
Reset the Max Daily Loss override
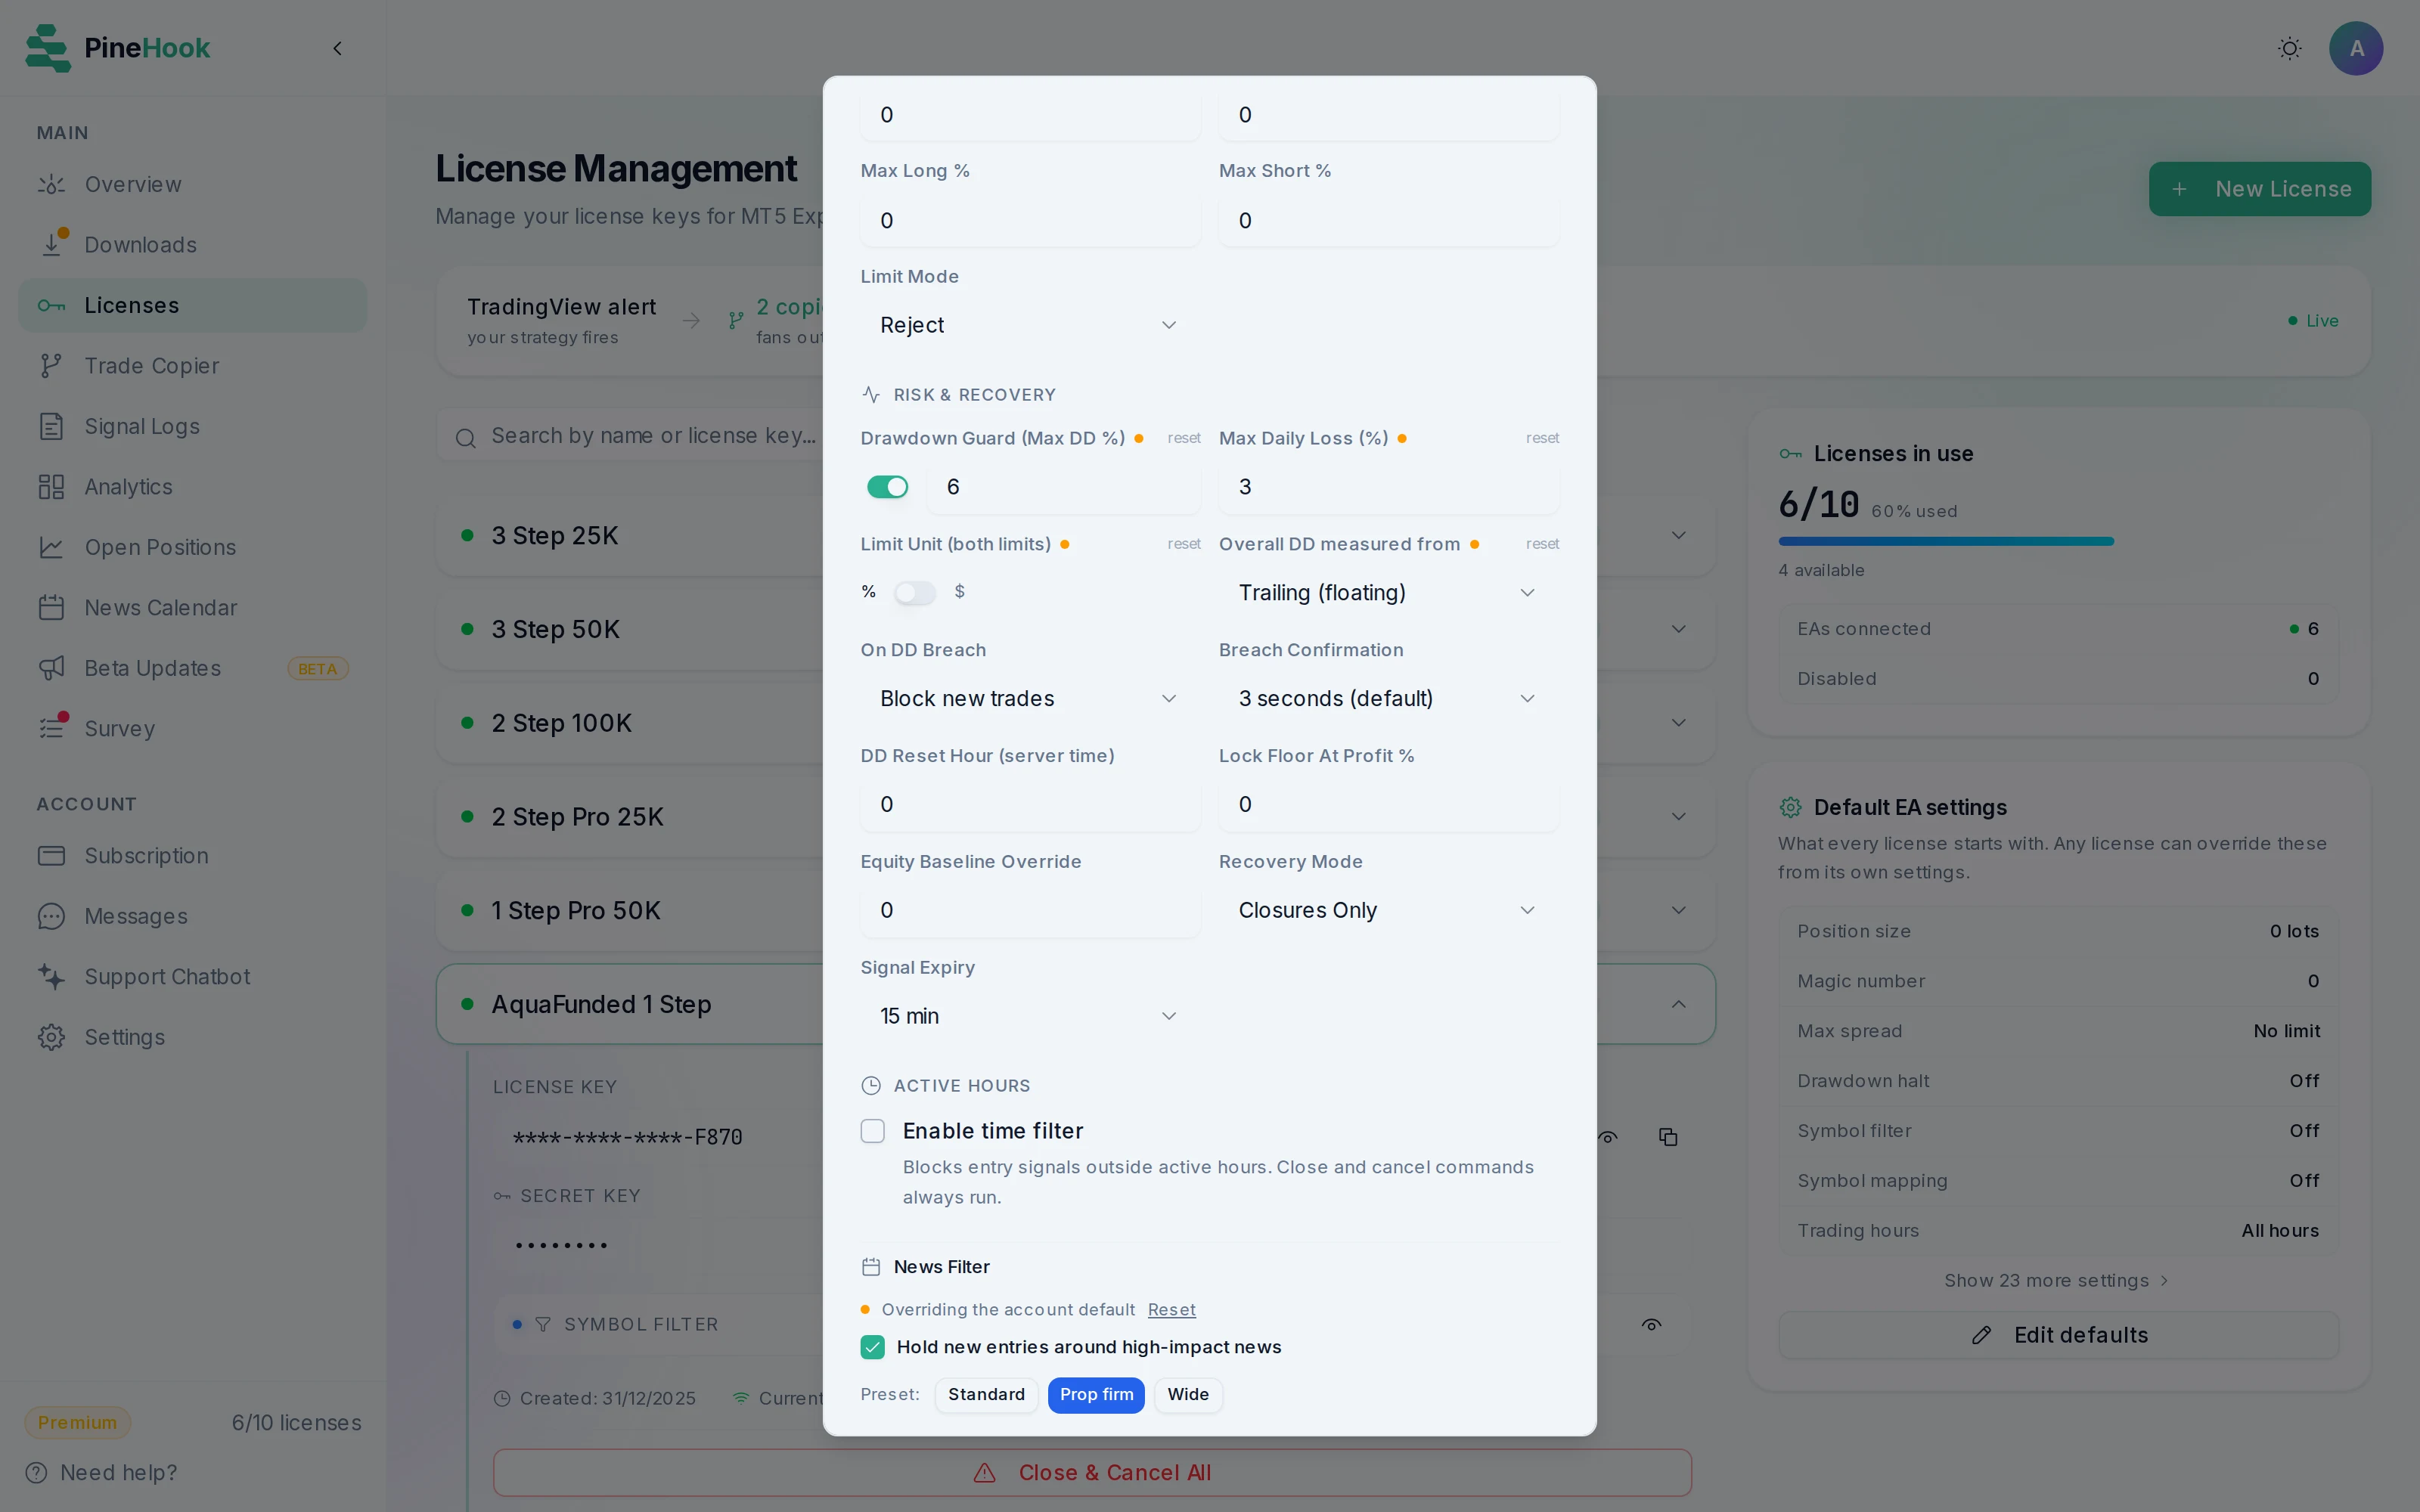click(1542, 438)
